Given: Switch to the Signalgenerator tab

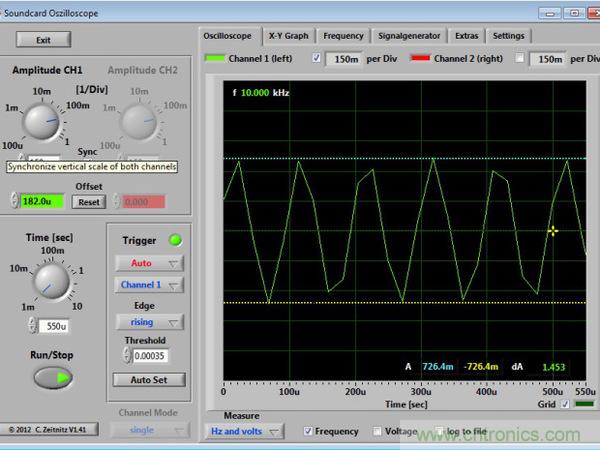Looking at the screenshot, I should coord(408,35).
